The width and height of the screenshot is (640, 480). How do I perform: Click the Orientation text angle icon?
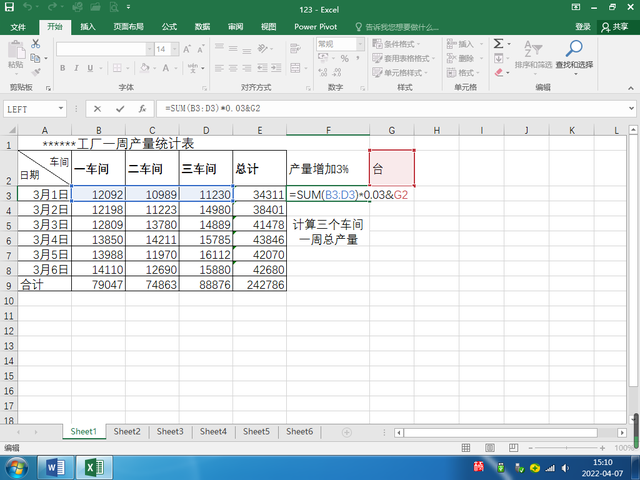(262, 49)
